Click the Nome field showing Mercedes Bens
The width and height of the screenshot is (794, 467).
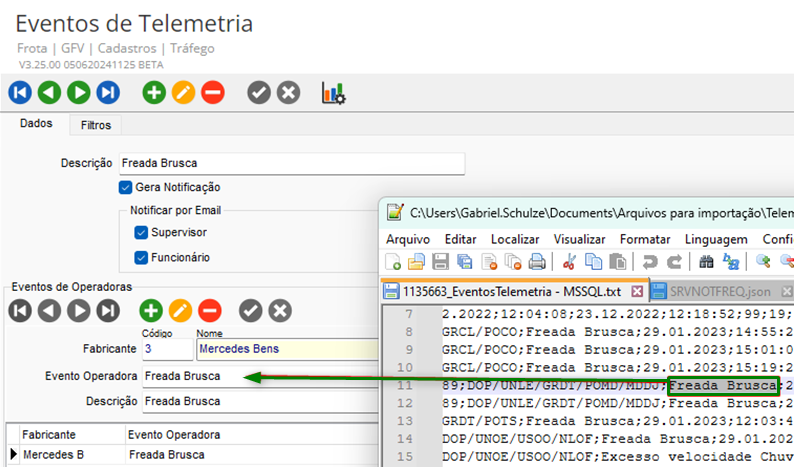288,349
